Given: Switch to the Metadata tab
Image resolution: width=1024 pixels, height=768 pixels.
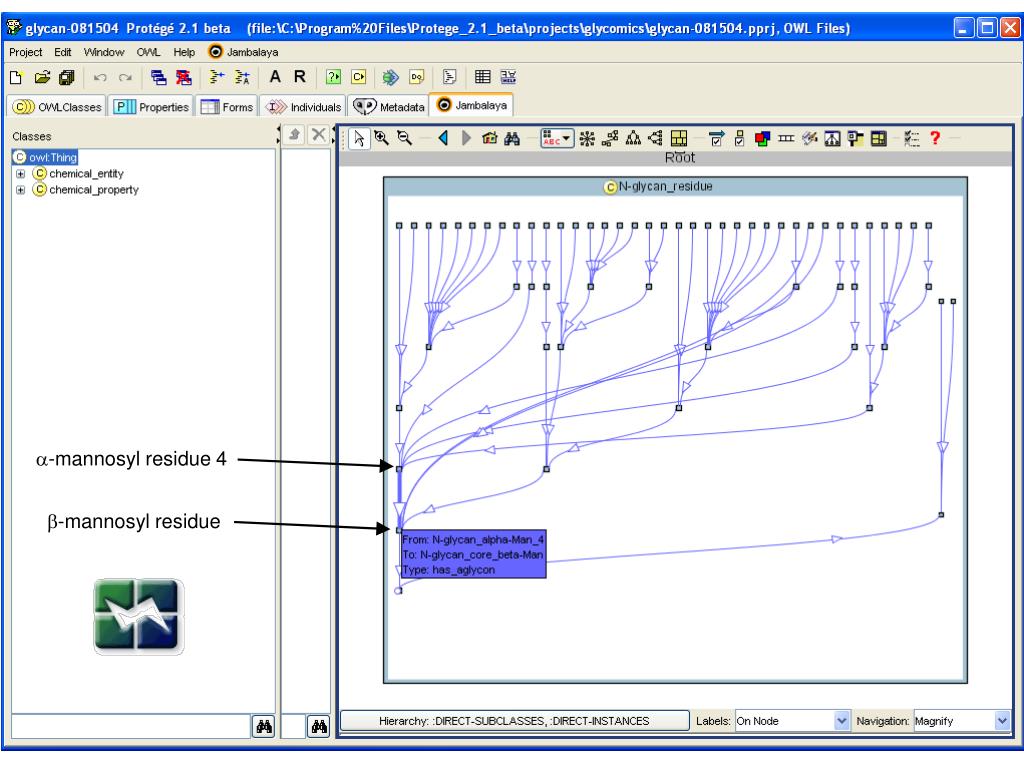Looking at the screenshot, I should [x=389, y=106].
